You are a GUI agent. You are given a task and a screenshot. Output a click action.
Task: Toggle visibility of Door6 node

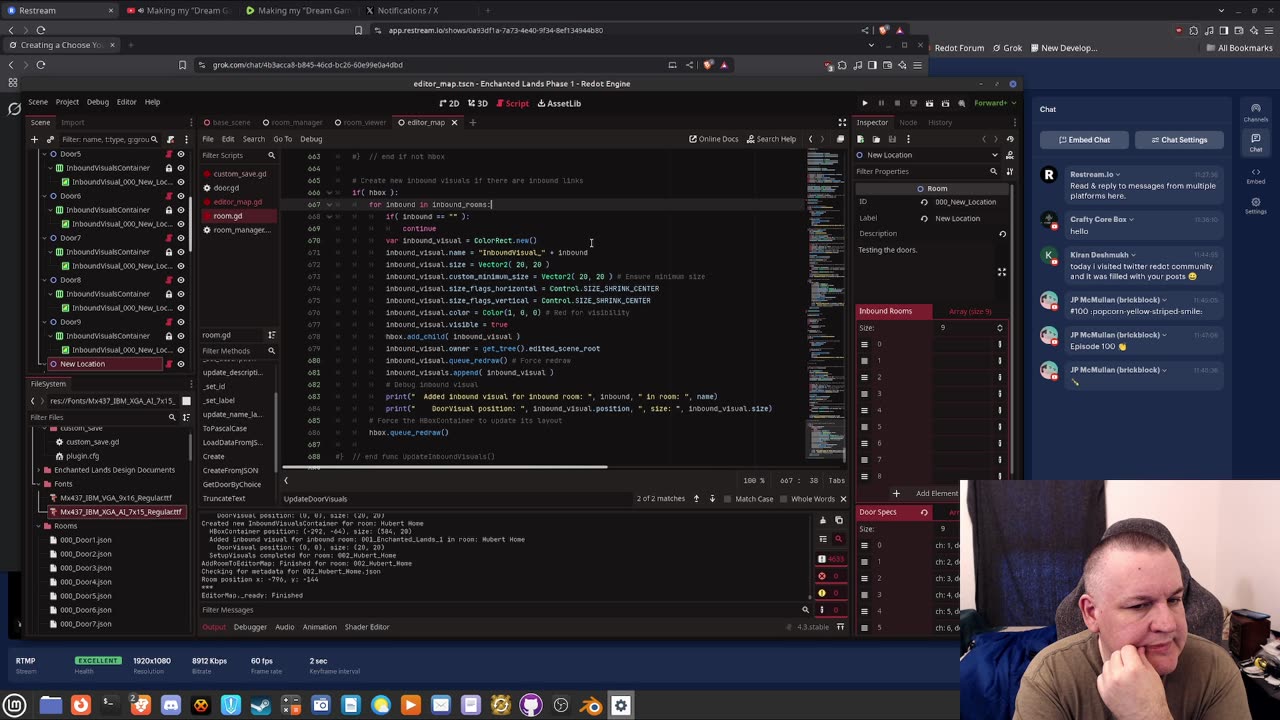click(181, 196)
